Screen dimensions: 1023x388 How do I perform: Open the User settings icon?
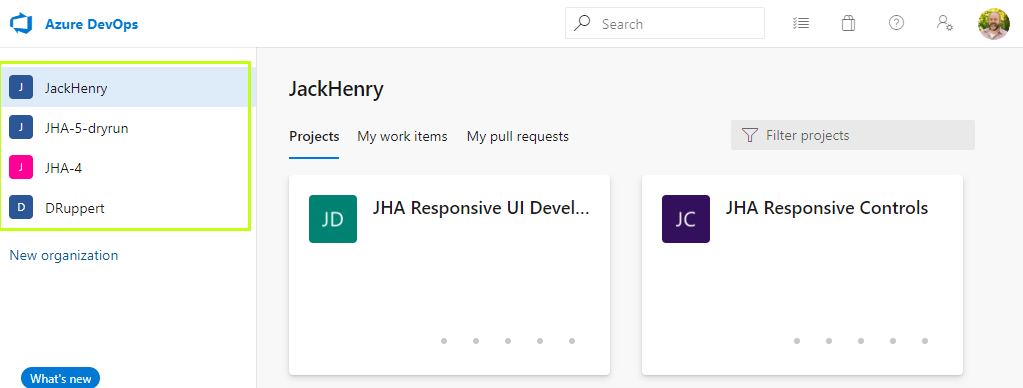(945, 23)
